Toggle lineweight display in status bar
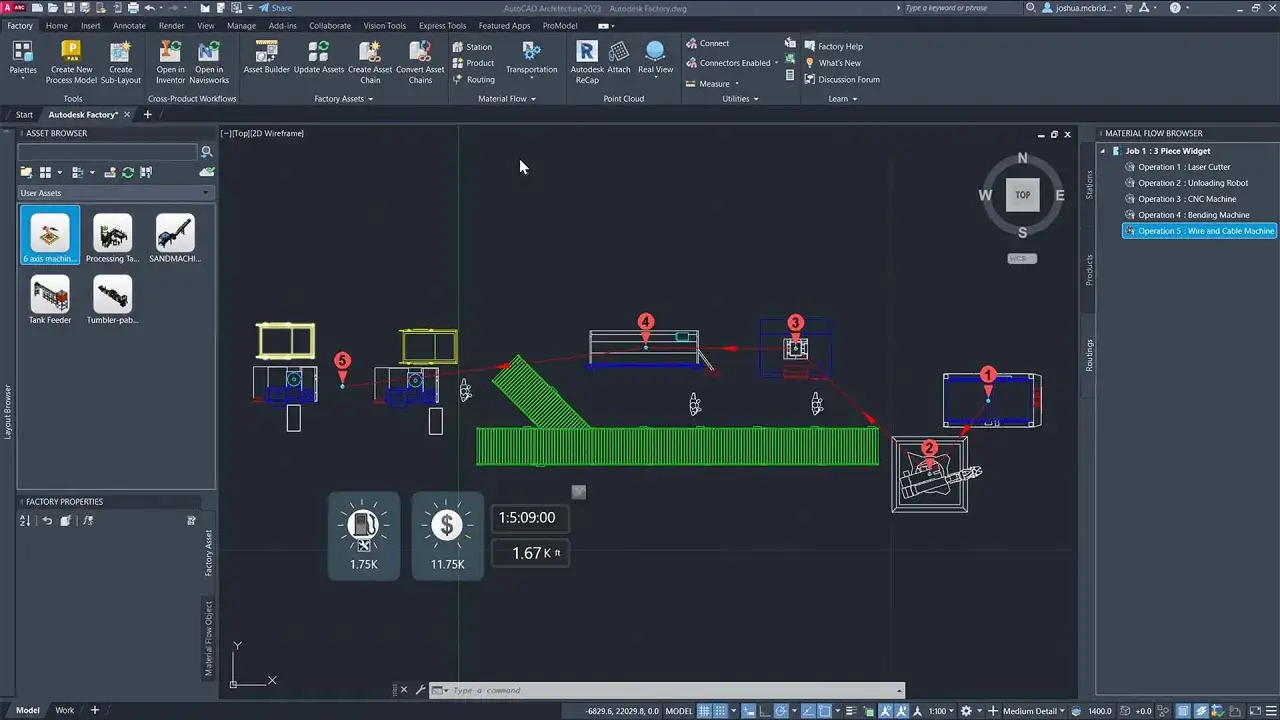 point(851,711)
